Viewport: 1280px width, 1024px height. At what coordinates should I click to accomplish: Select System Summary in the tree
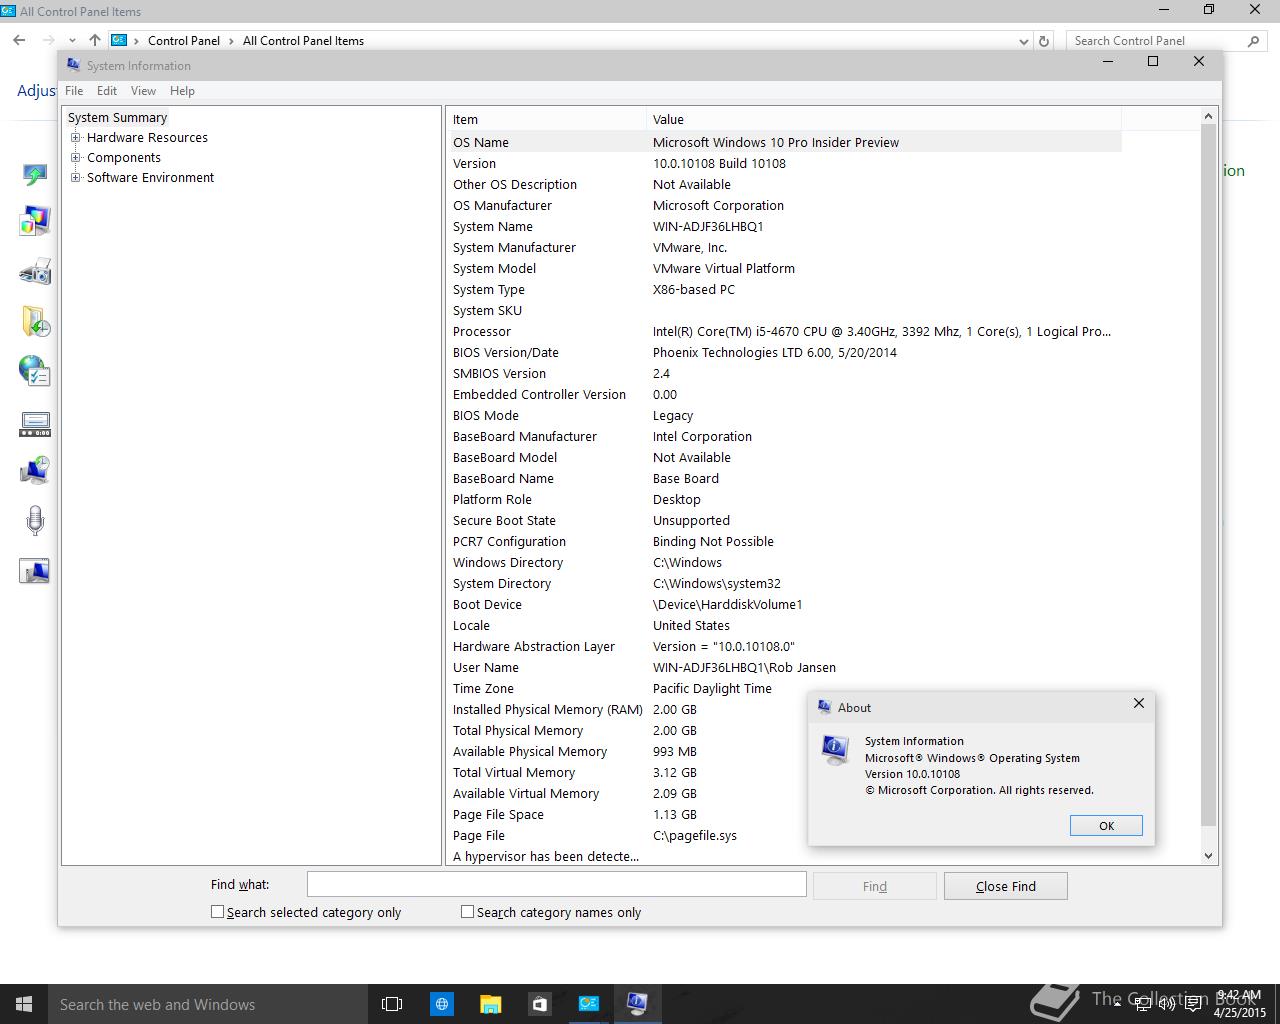[x=117, y=118]
